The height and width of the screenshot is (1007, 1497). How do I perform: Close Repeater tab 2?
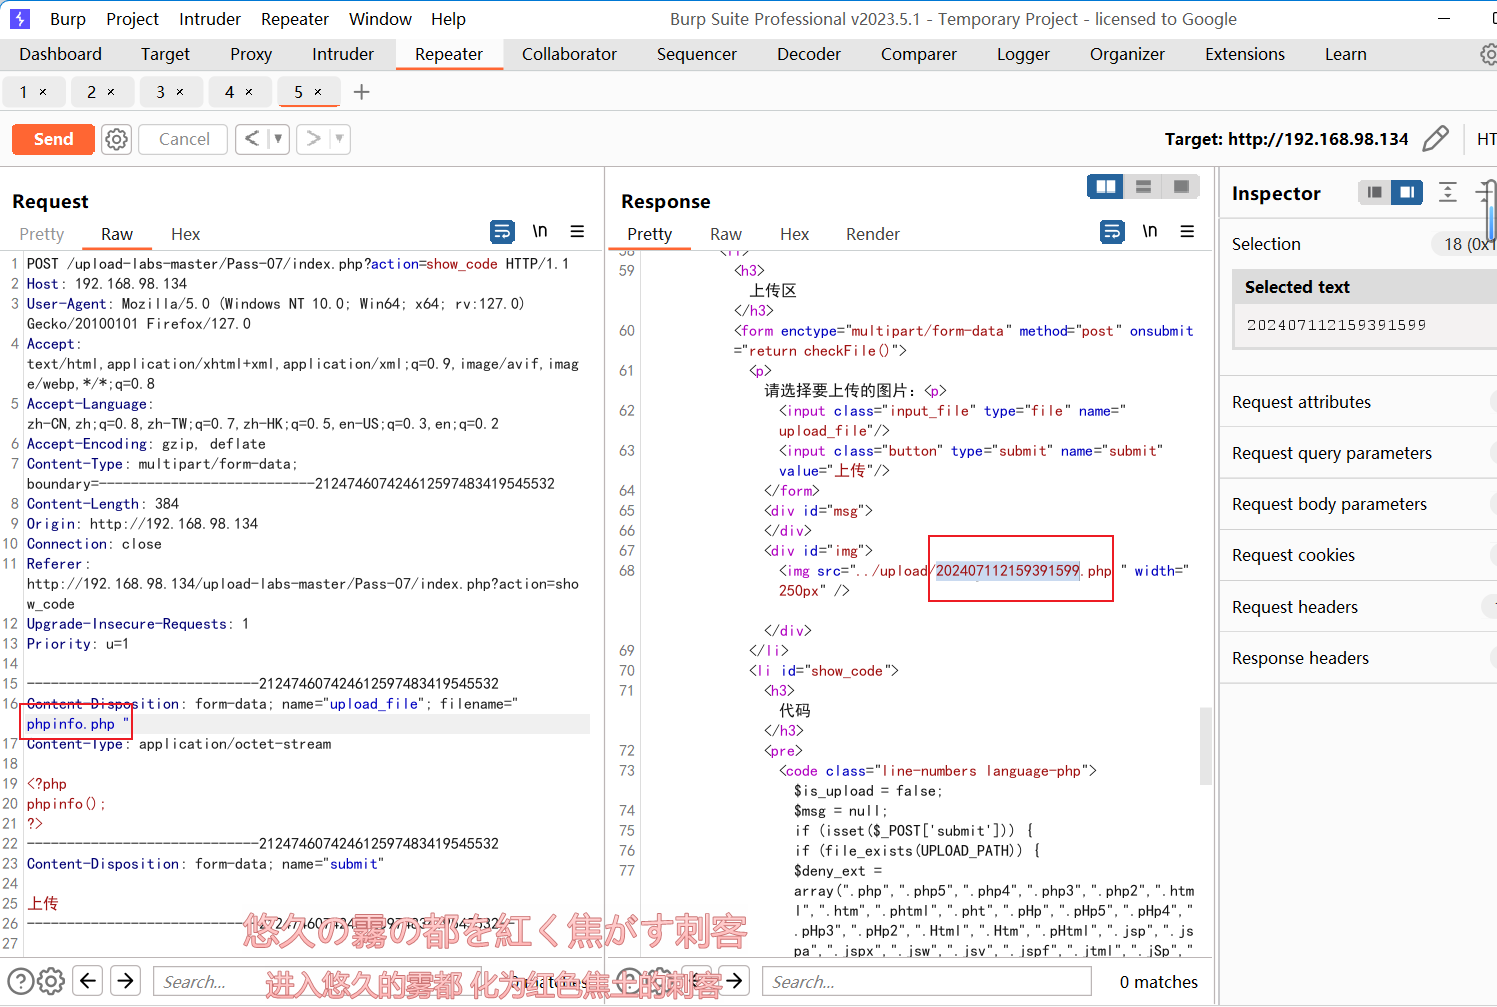tap(111, 92)
